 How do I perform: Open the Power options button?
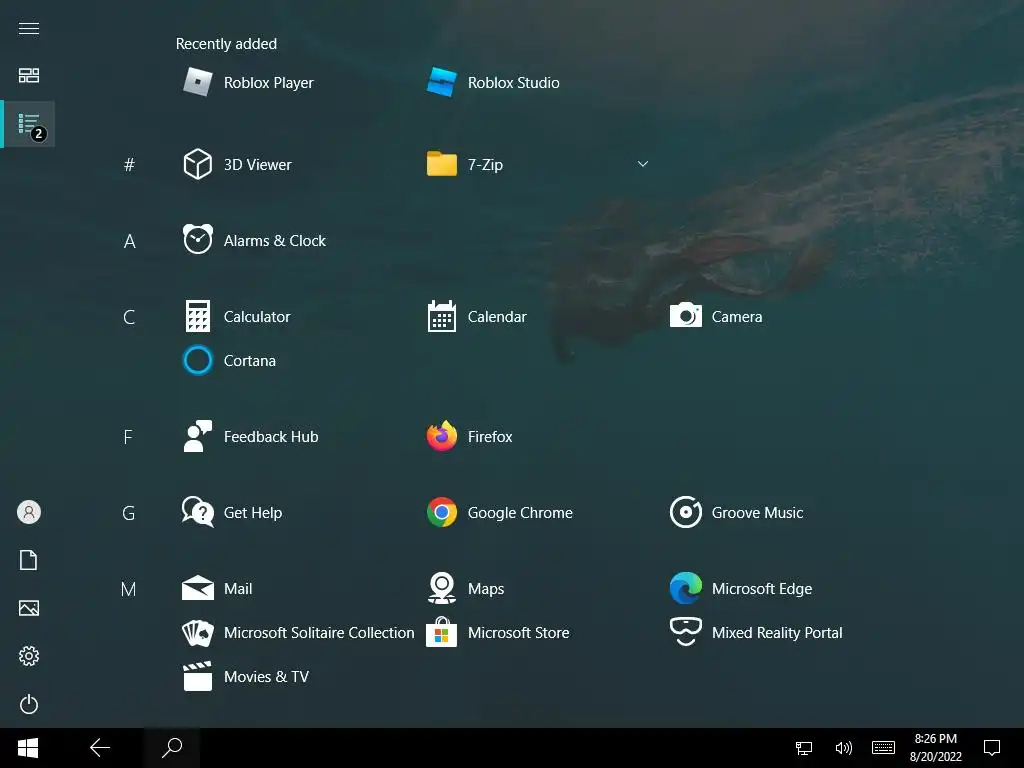(29, 704)
